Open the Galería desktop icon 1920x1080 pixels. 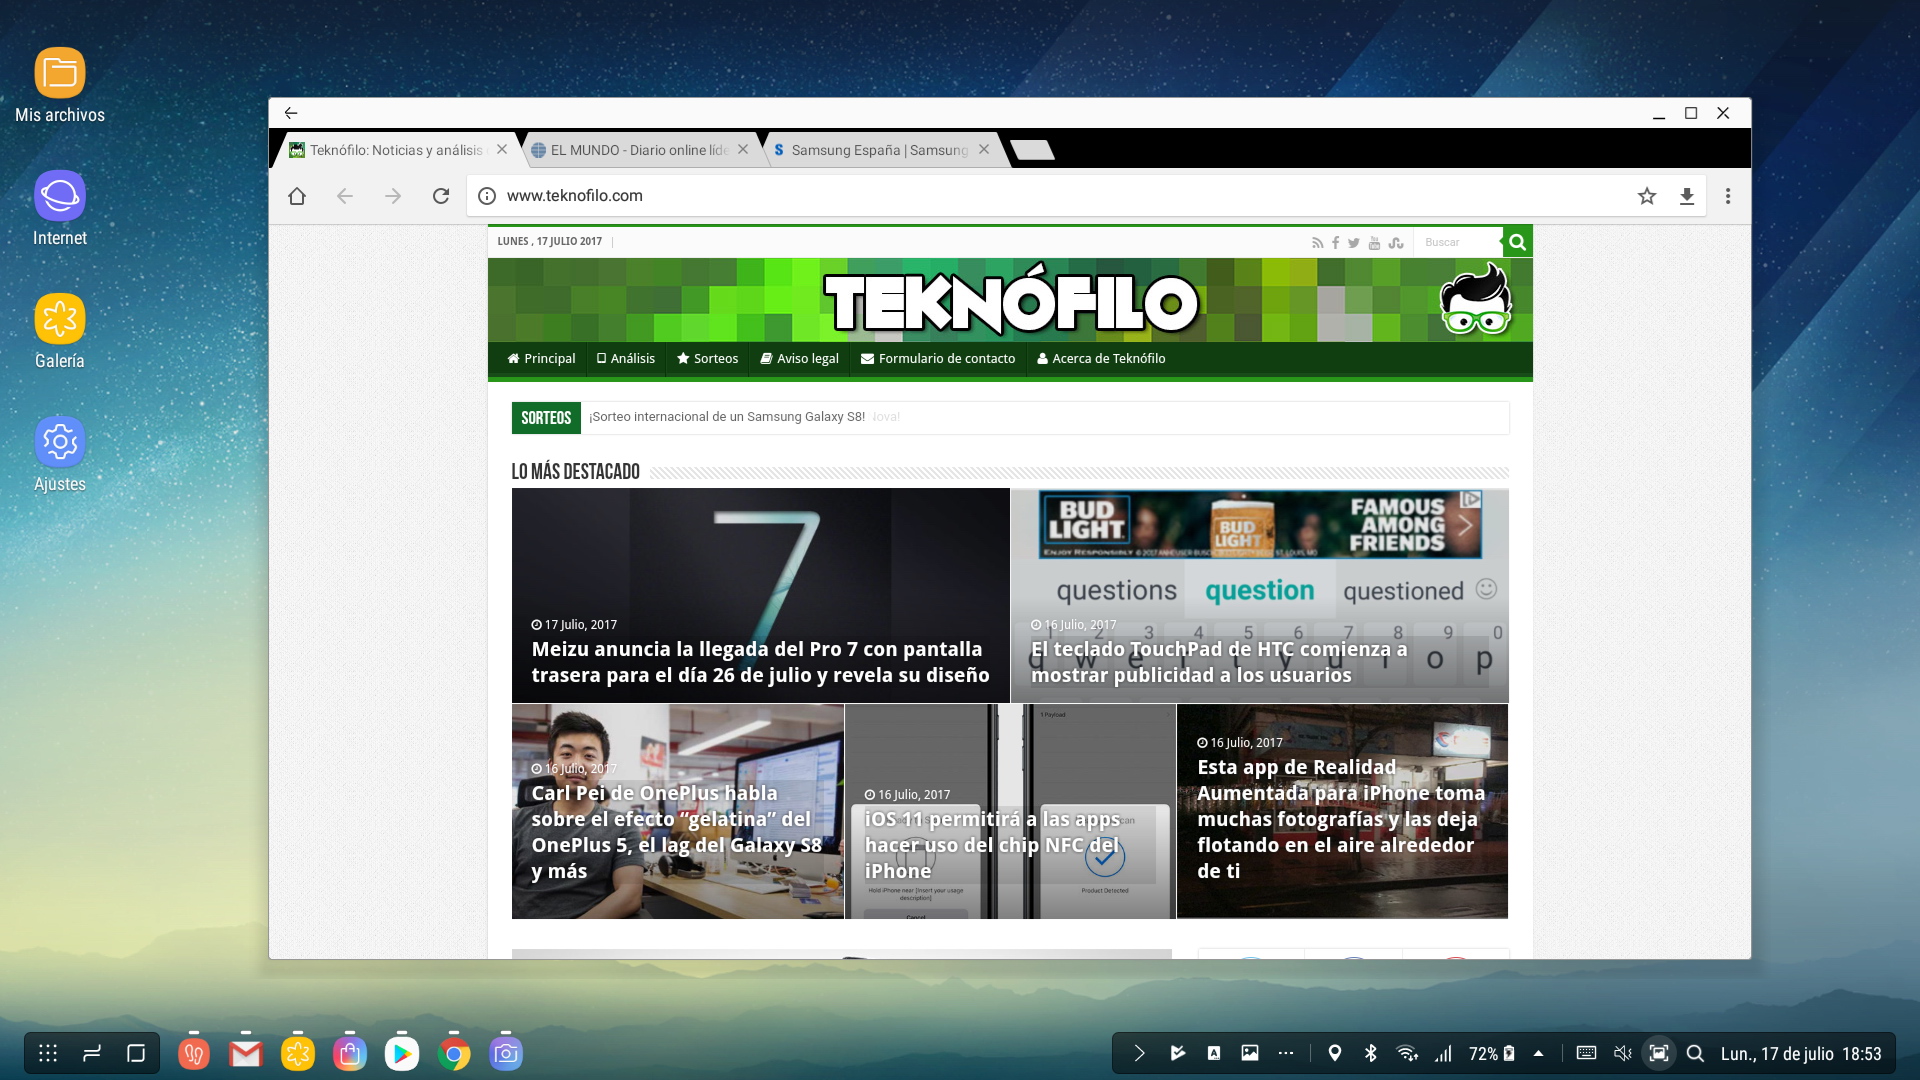(x=60, y=319)
